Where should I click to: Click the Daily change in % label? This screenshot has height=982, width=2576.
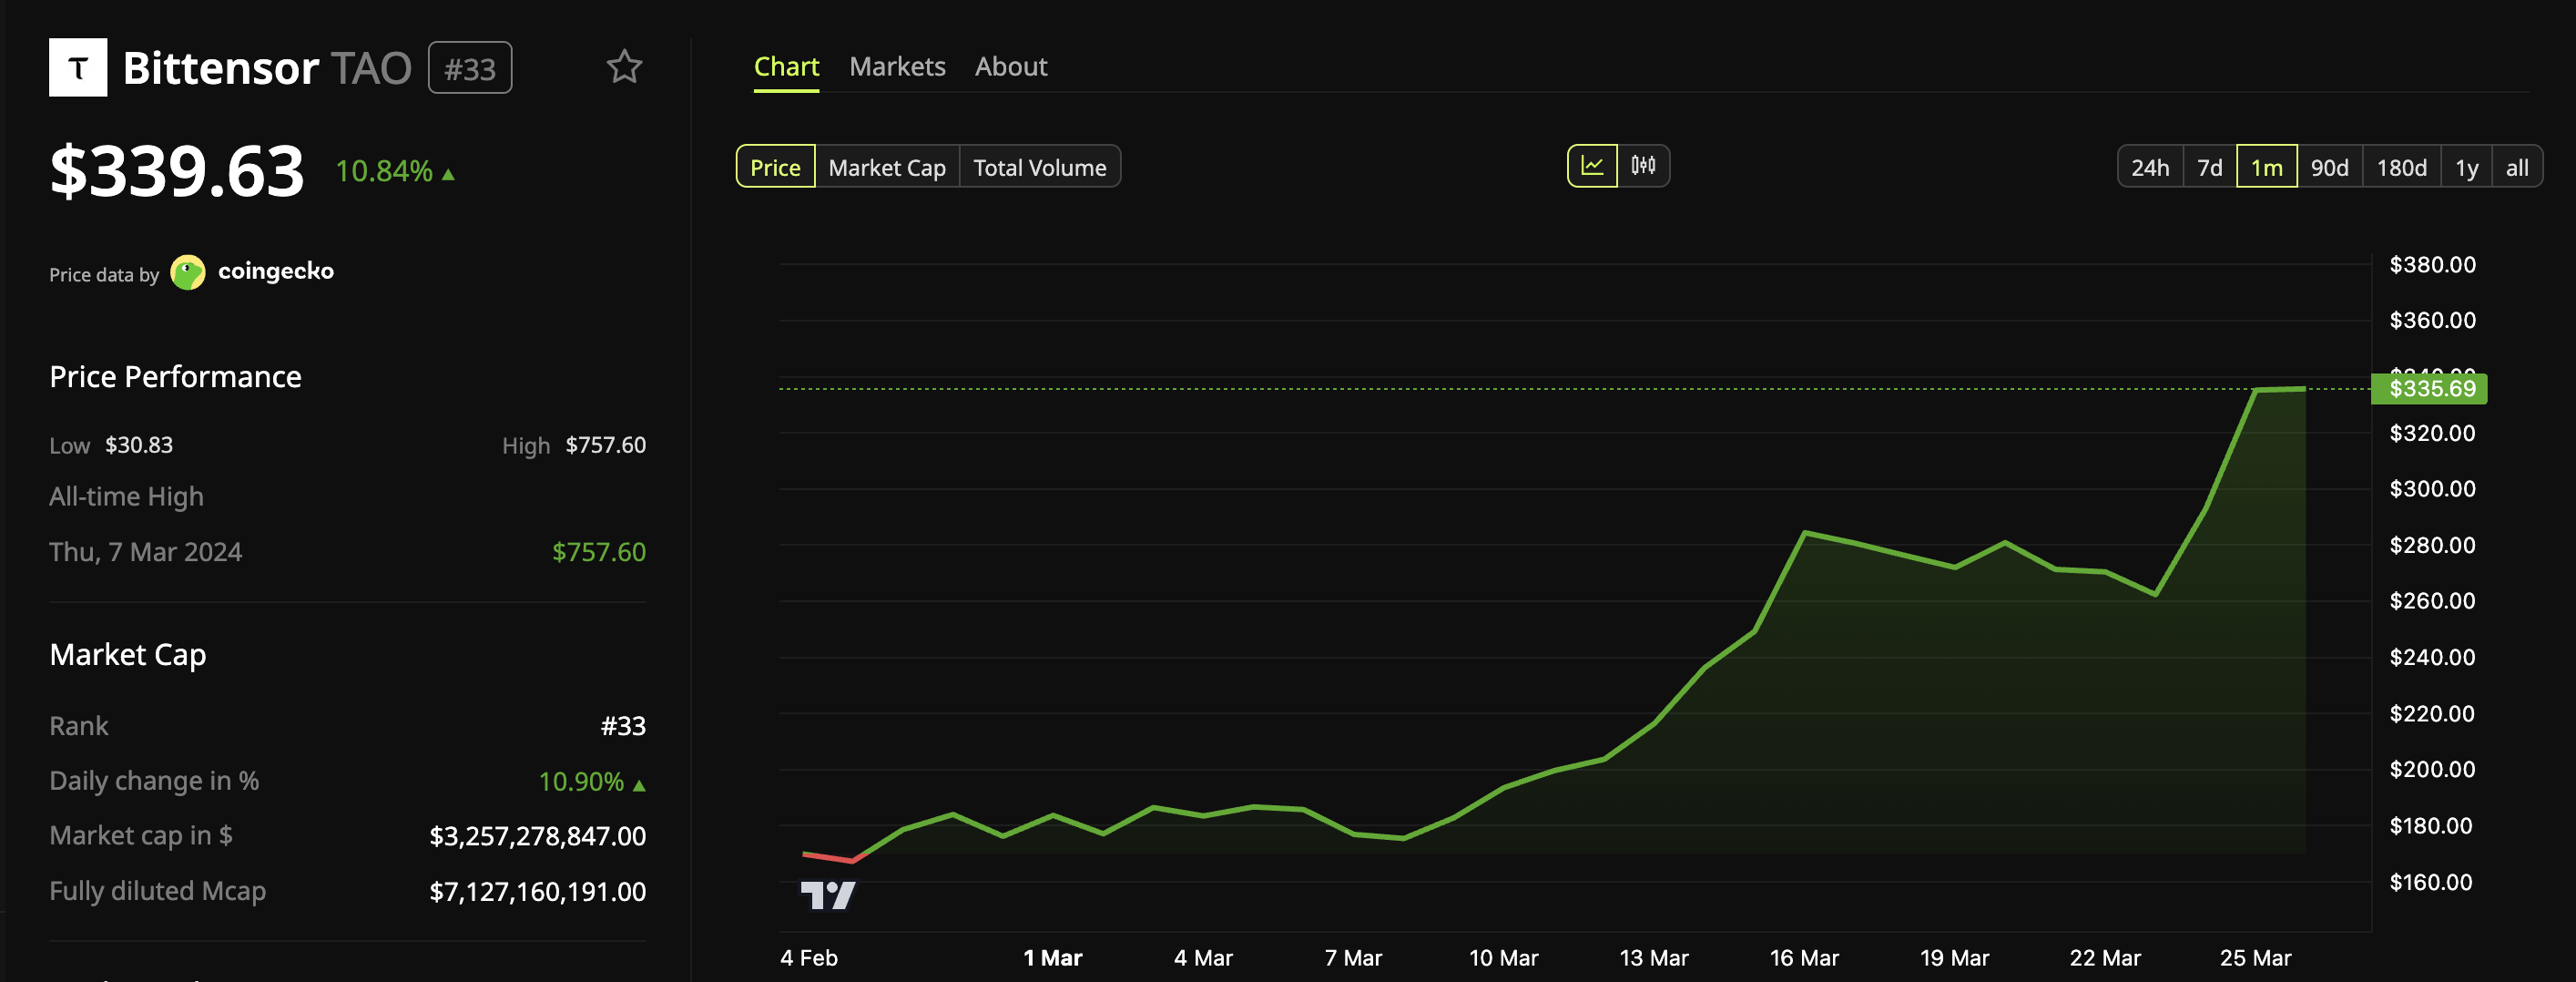(x=154, y=781)
